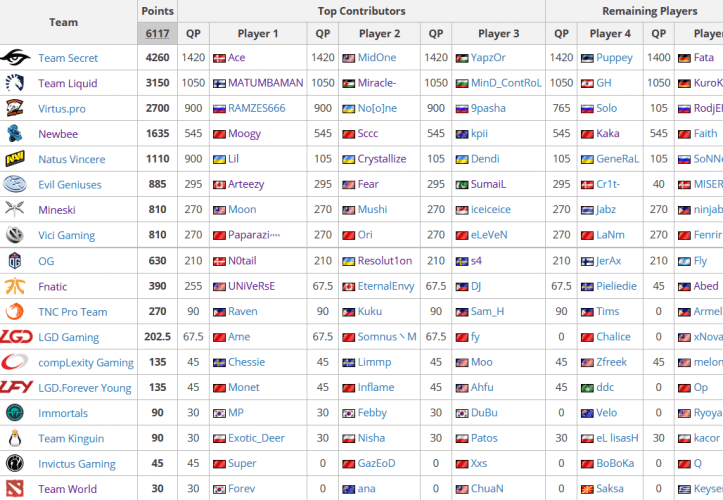The width and height of the screenshot is (723, 500).
Task: Click the Natus Vincere logo icon
Action: 16,159
